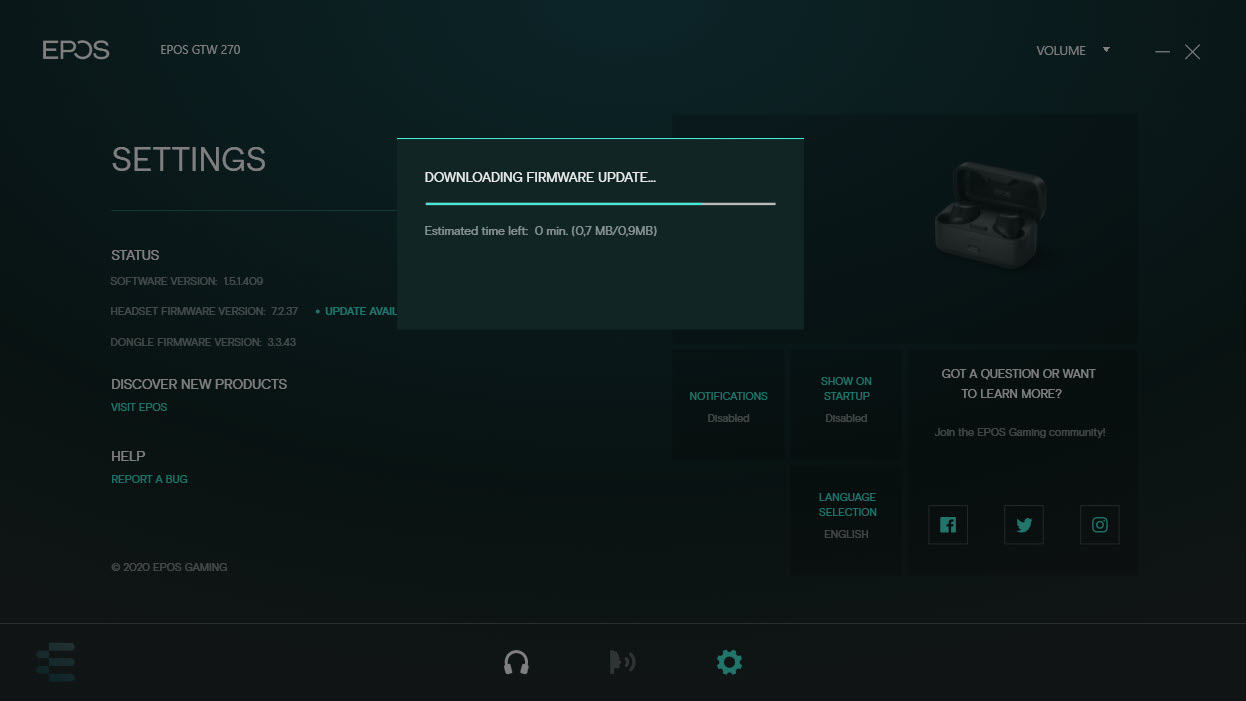The image size is (1246, 701).
Task: Click the firmware download progress bar
Action: pos(600,203)
